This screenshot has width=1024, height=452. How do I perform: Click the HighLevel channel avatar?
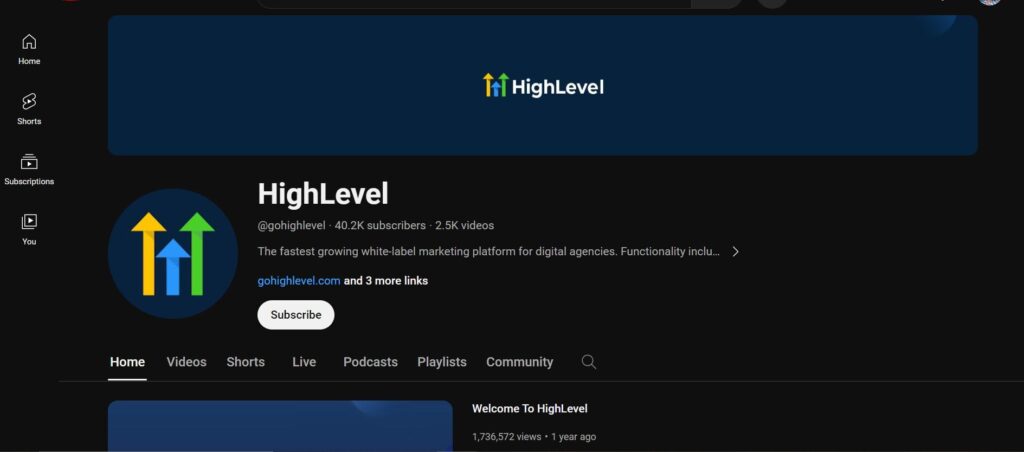tap(172, 253)
